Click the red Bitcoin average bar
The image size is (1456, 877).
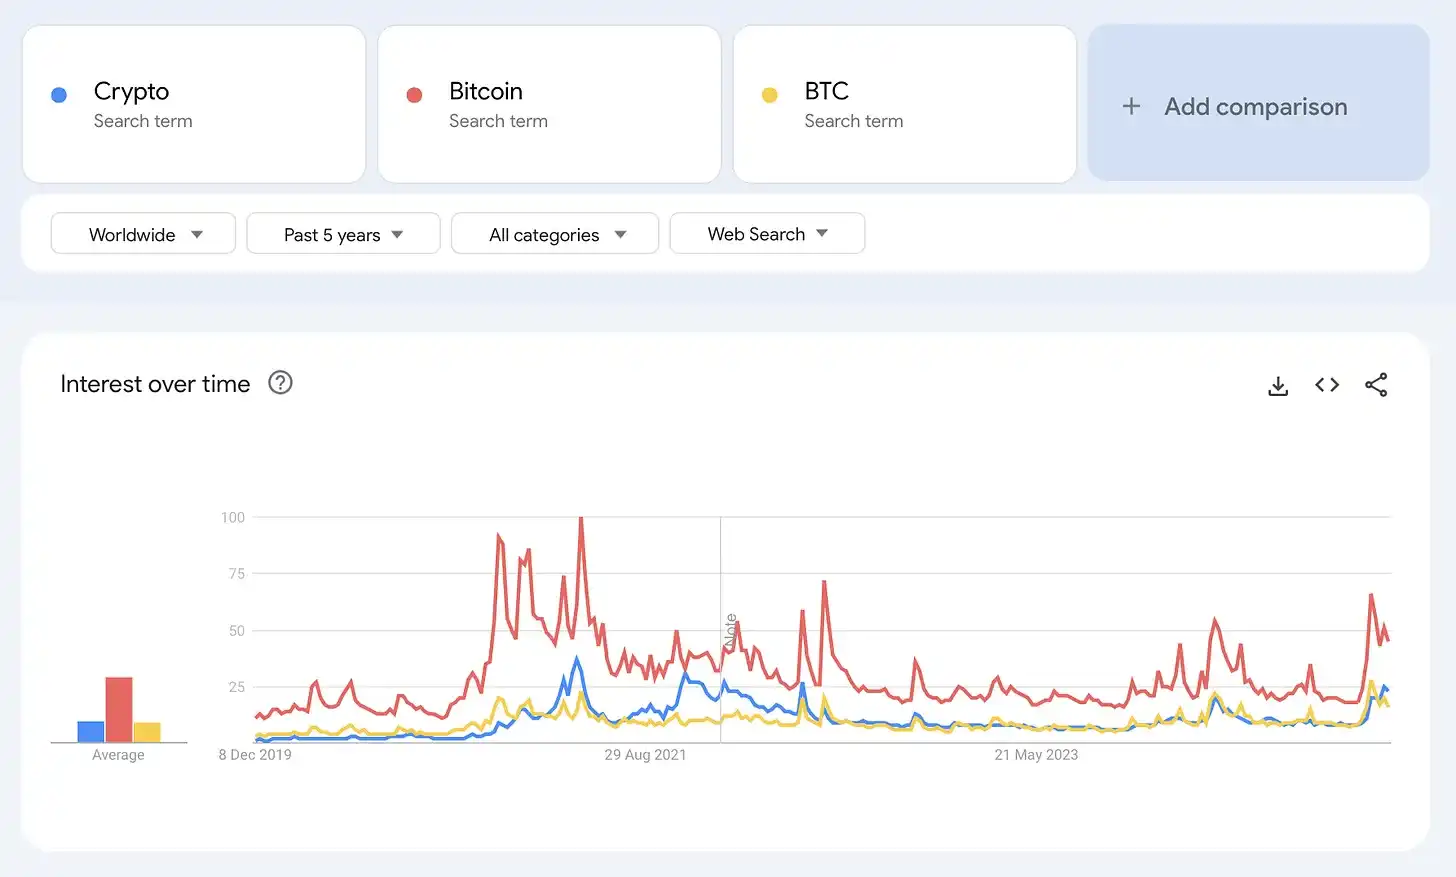point(119,709)
